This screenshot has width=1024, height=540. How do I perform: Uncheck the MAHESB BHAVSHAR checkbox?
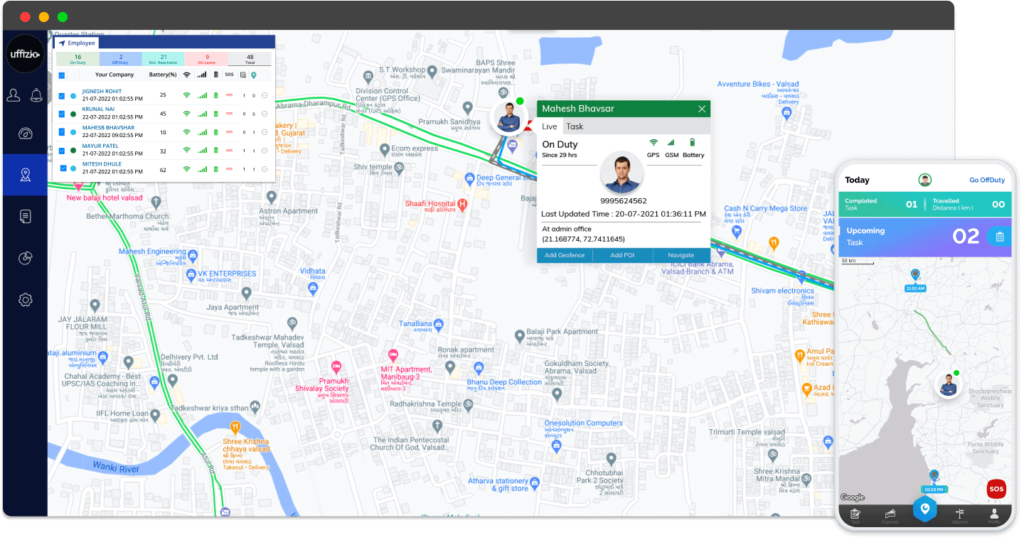click(x=62, y=132)
